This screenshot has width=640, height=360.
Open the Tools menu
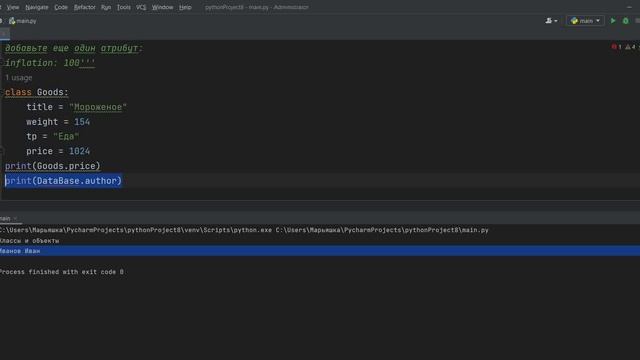tap(124, 7)
